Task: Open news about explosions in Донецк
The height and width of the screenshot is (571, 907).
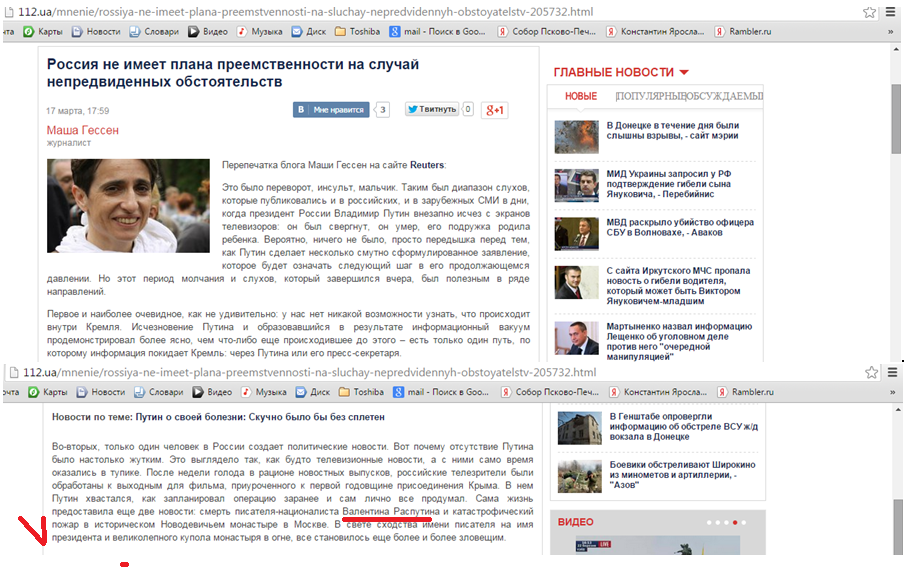Action: 673,130
